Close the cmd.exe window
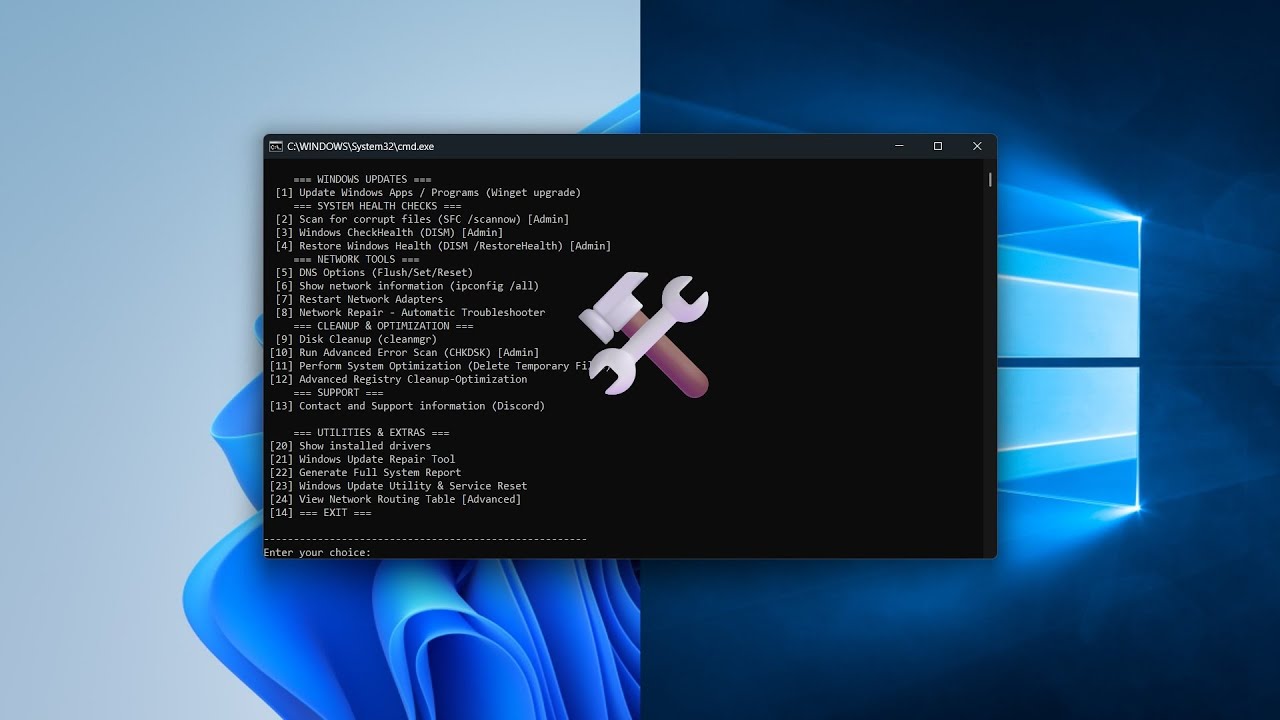This screenshot has height=720, width=1280. (977, 146)
